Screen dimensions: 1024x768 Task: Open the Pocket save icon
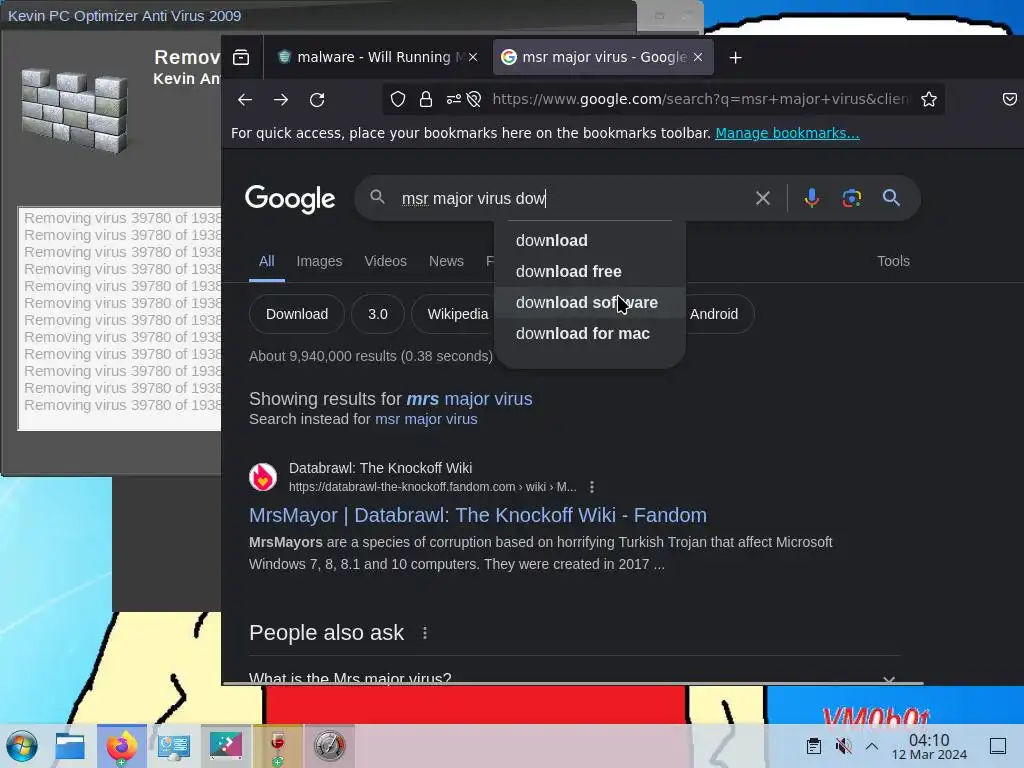click(1010, 99)
